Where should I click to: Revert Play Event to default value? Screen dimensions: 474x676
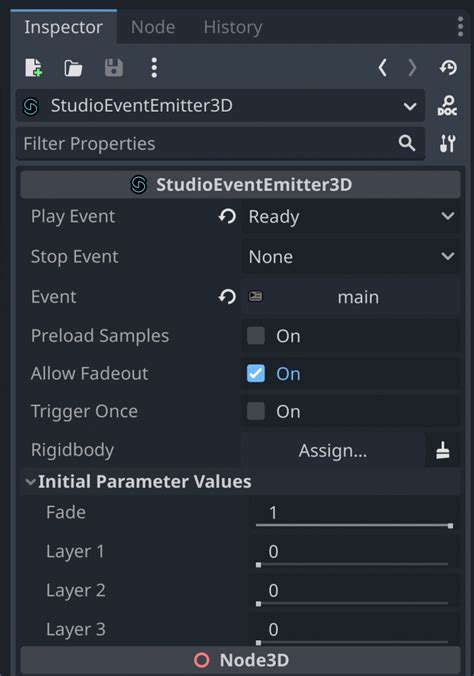click(x=227, y=216)
